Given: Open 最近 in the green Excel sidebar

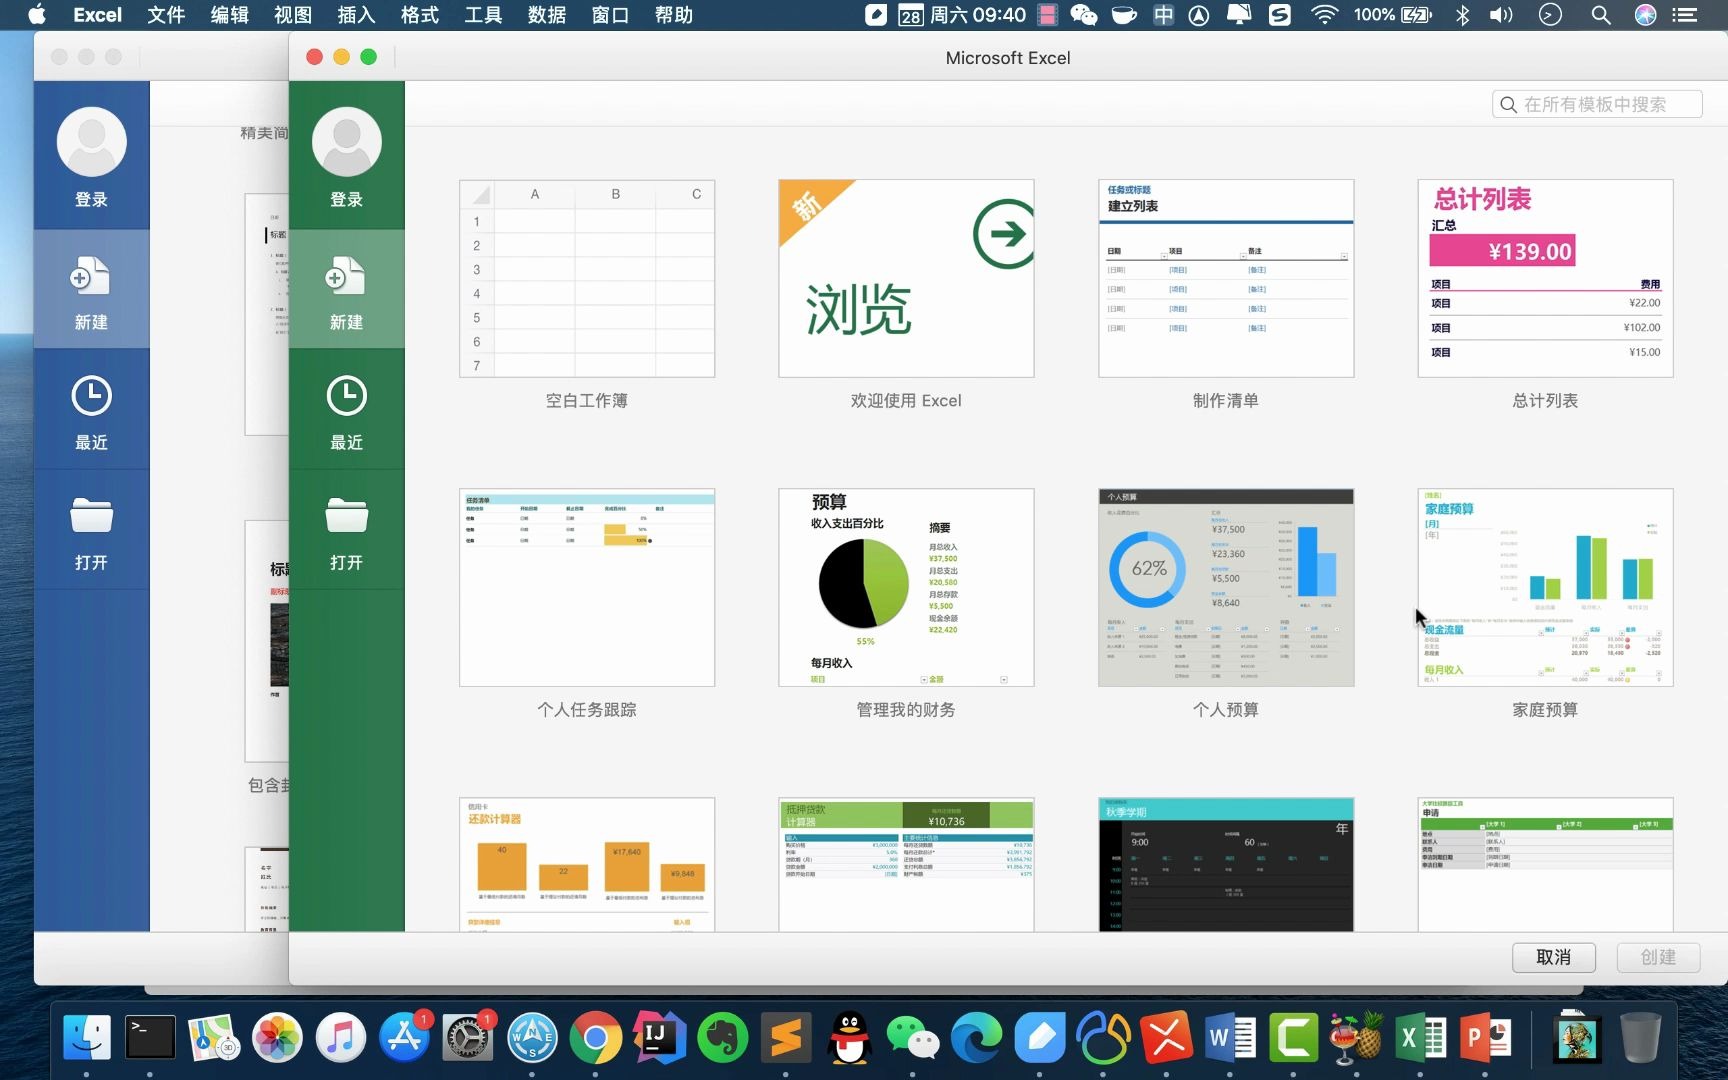Looking at the screenshot, I should pos(346,410).
